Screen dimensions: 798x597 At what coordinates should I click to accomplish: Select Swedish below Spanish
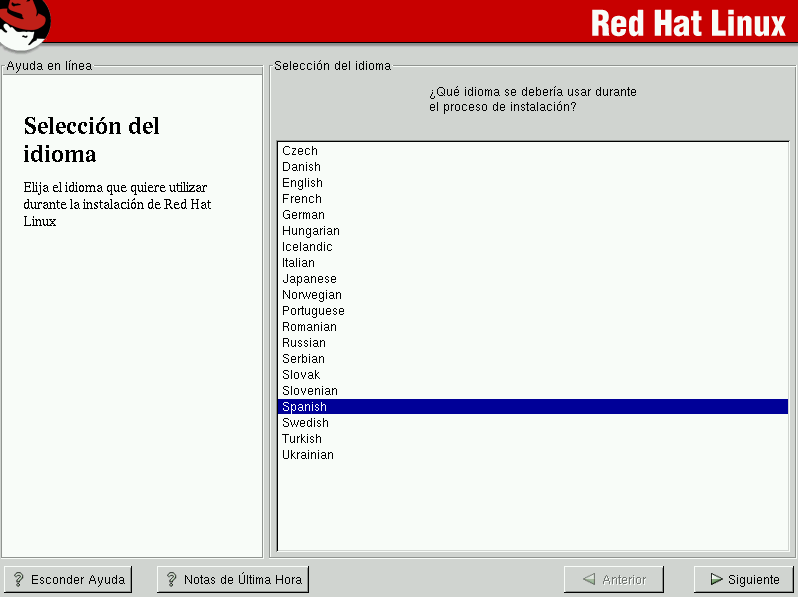305,423
